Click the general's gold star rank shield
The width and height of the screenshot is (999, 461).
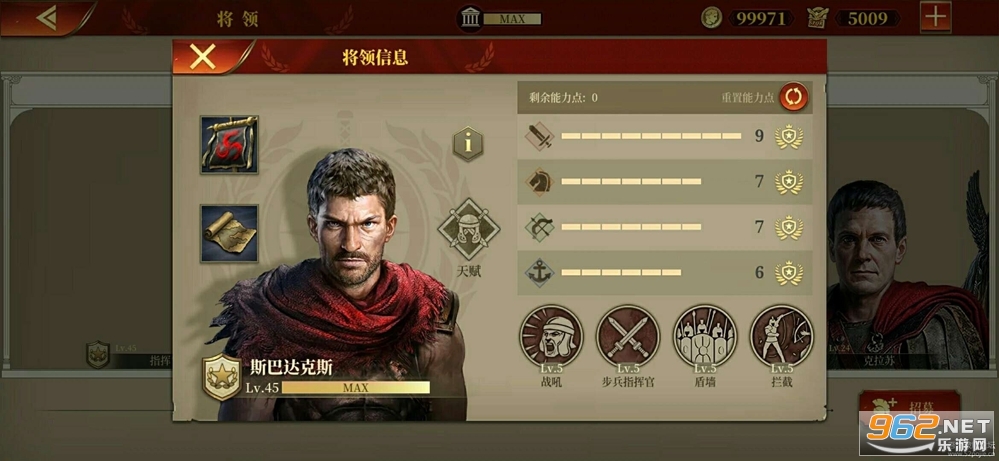click(x=222, y=377)
